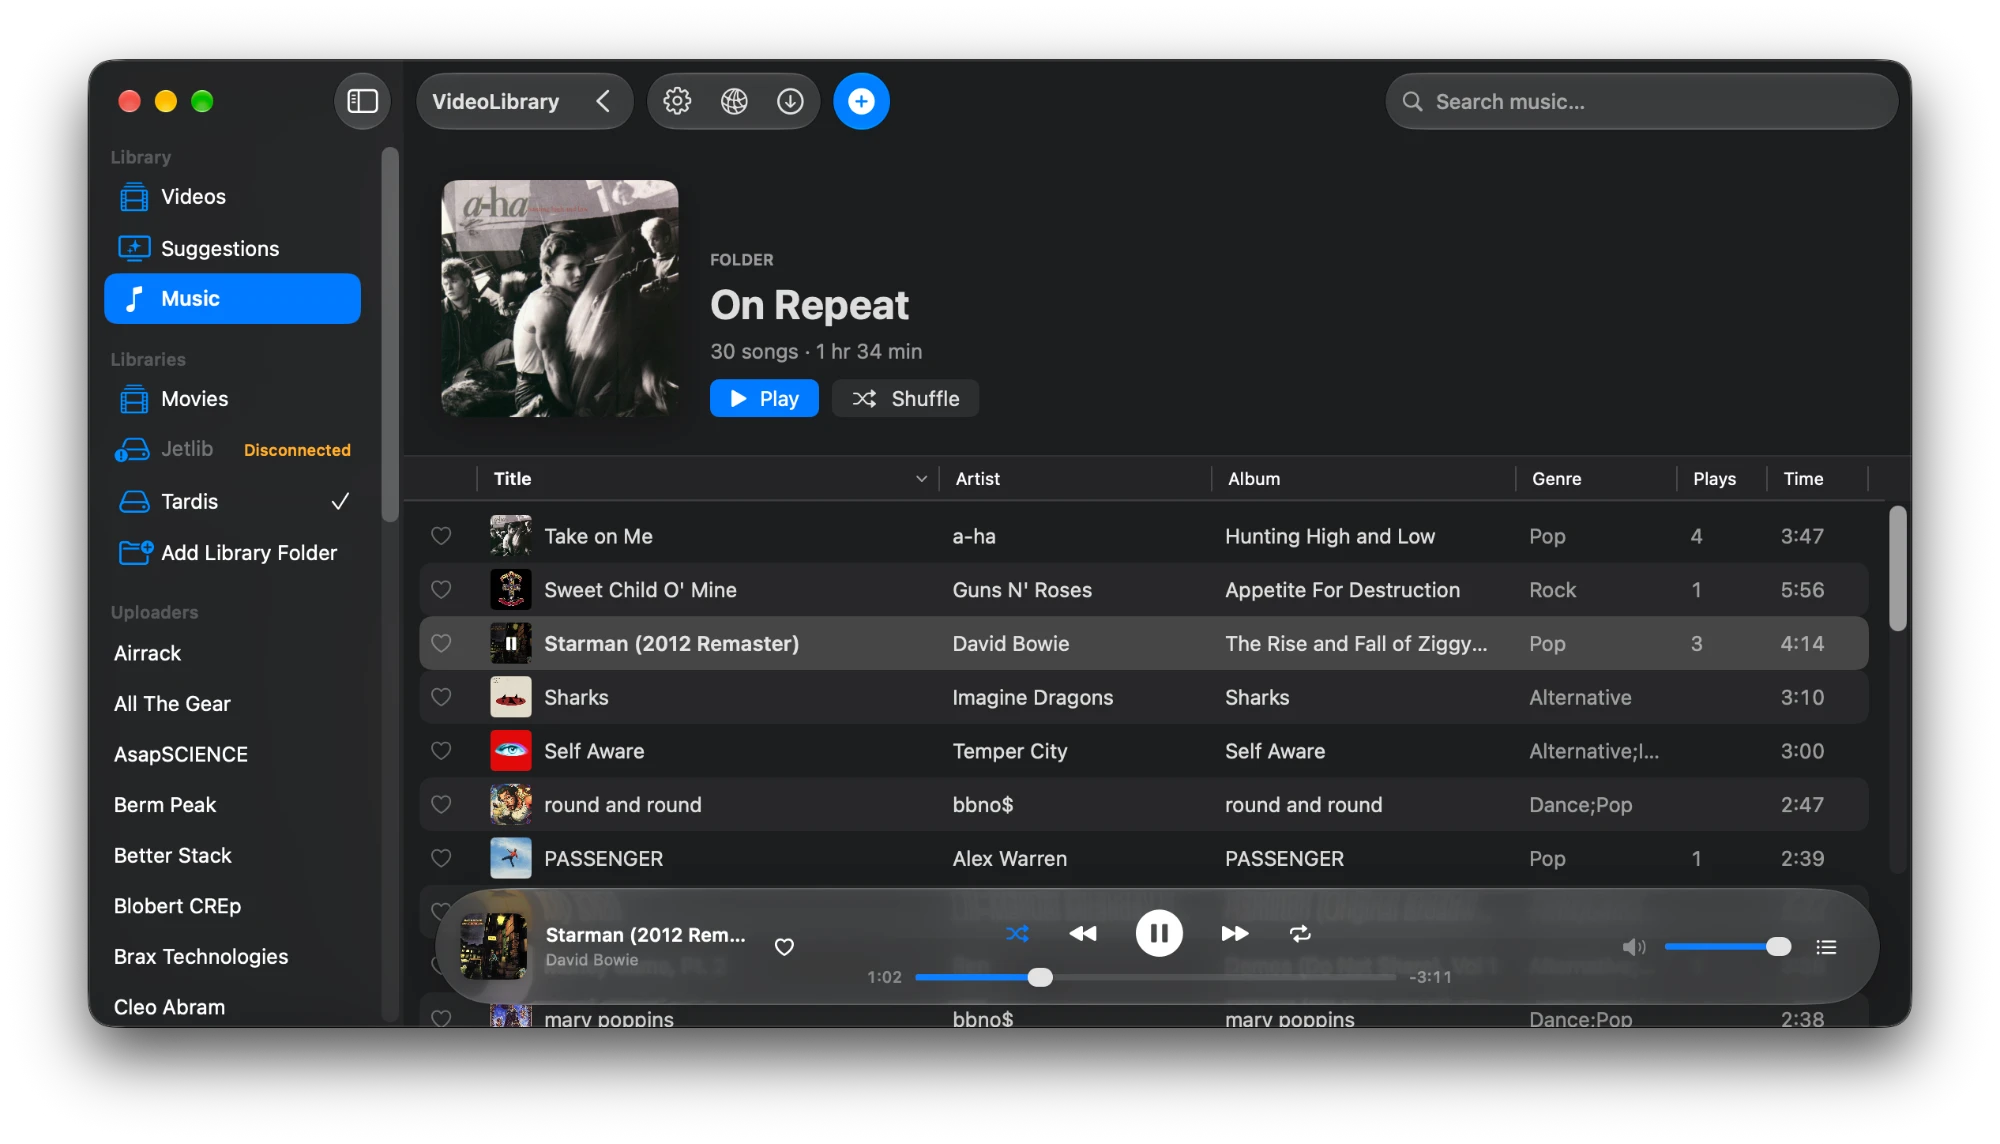Click the blue Play button
The width and height of the screenshot is (2000, 1144).
tap(764, 399)
